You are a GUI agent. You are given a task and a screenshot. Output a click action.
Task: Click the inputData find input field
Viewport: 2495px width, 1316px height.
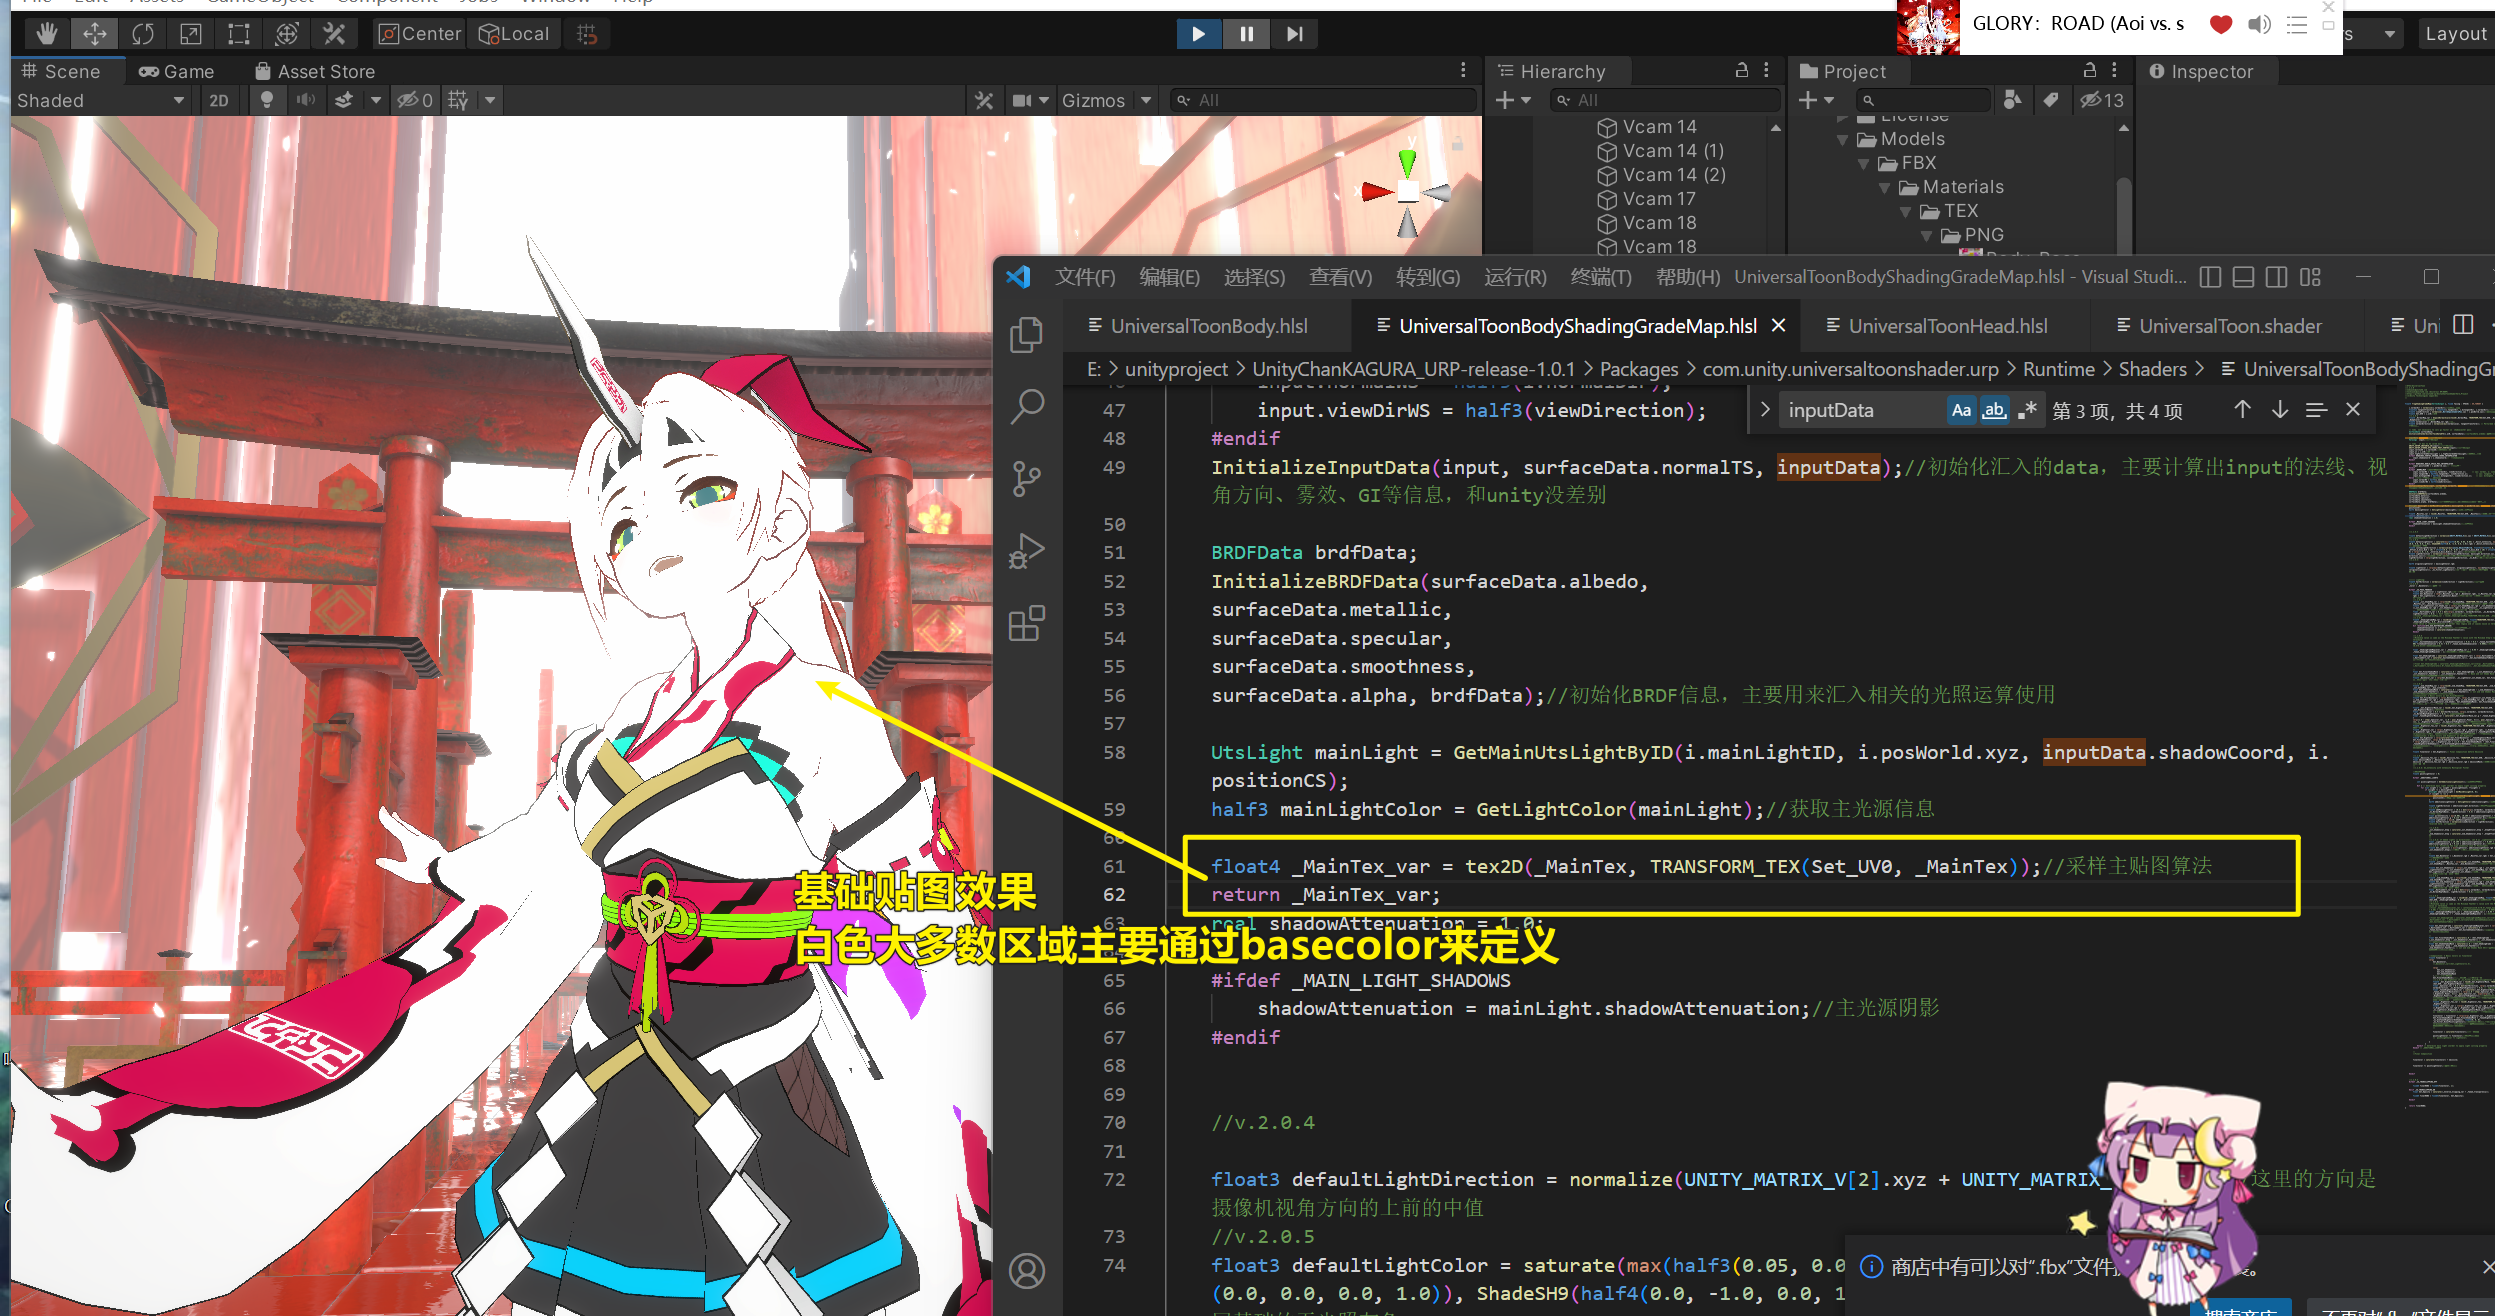pos(1860,410)
